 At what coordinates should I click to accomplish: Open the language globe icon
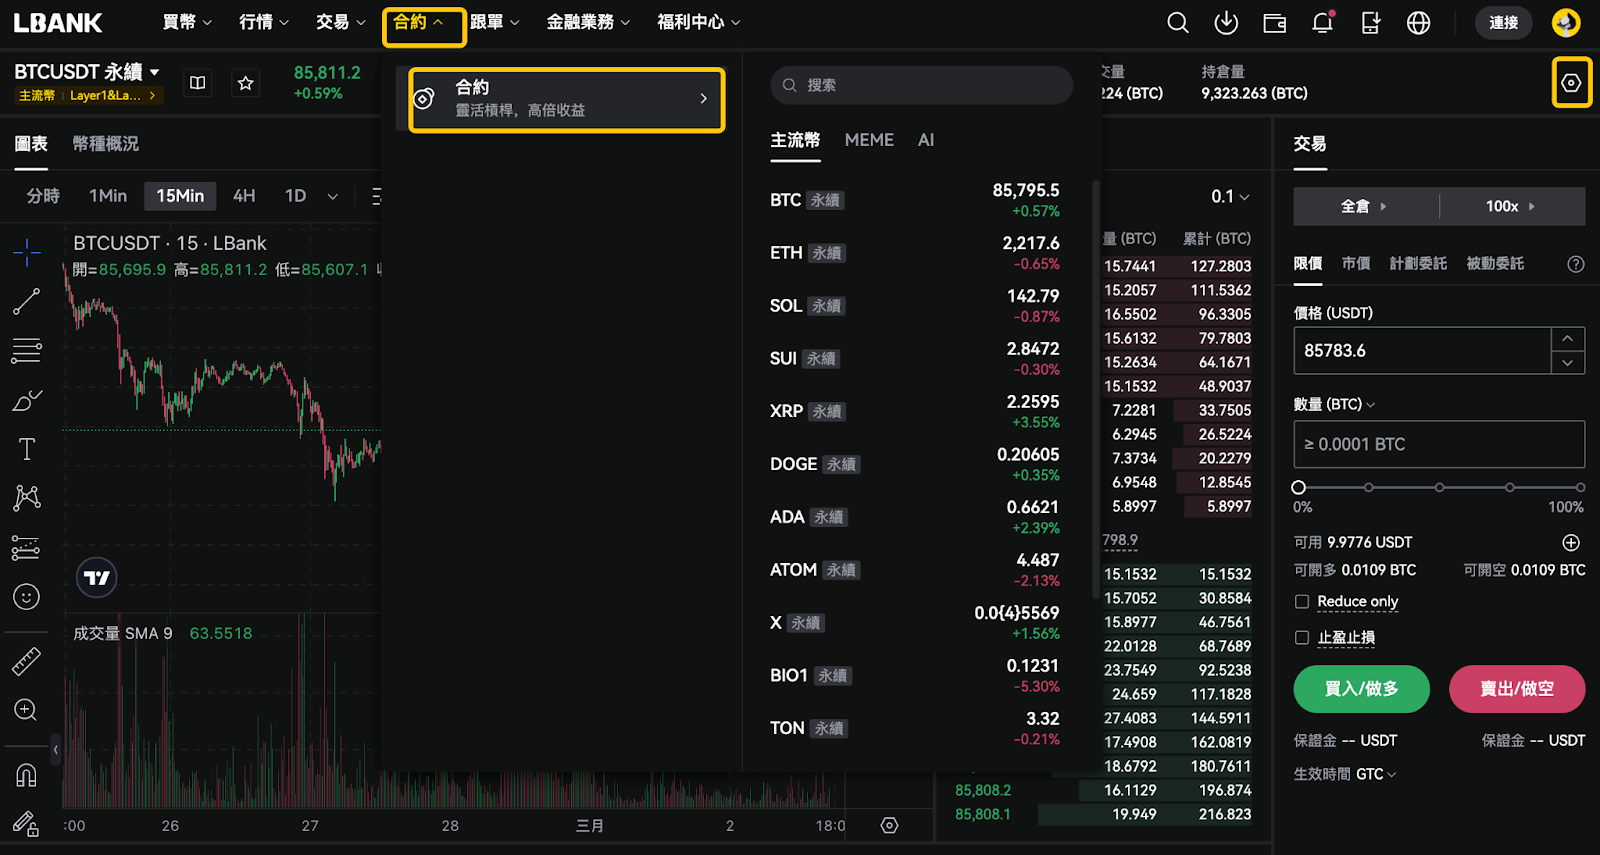tap(1418, 23)
